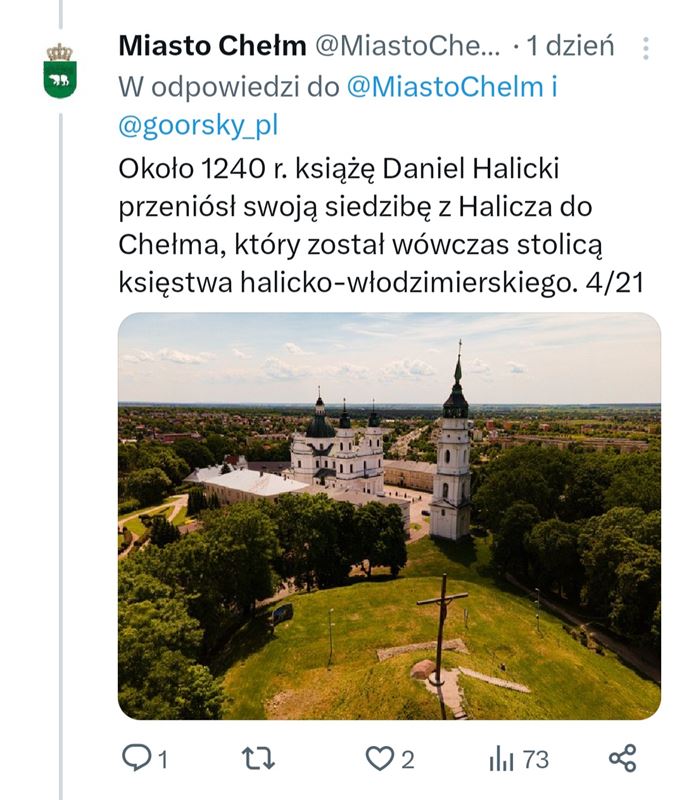684x800 pixels.
Task: Share the tweet using the share icon
Action: coord(622,758)
